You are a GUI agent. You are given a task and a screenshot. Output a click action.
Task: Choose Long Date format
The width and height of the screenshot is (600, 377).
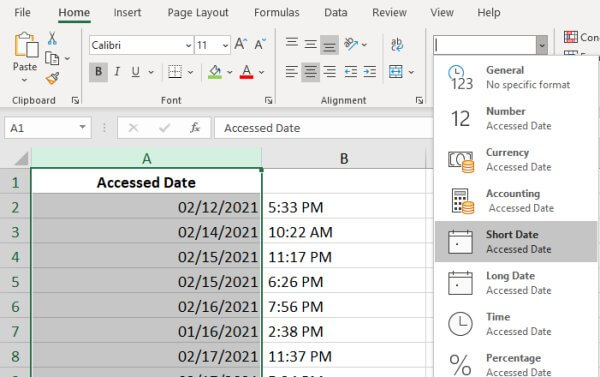pyautogui.click(x=516, y=283)
